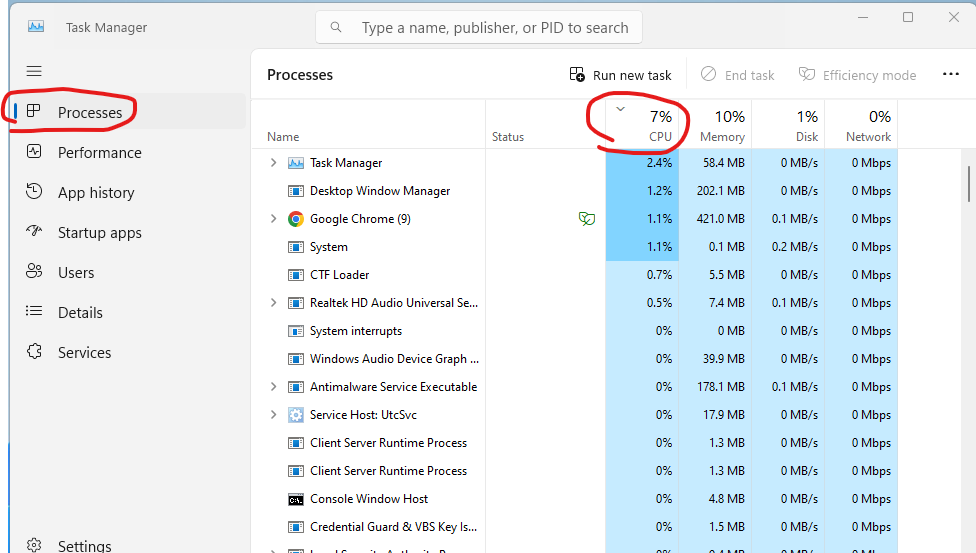The height and width of the screenshot is (553, 976).
Task: Select the first Client Server Runtime Process
Action: click(x=388, y=443)
